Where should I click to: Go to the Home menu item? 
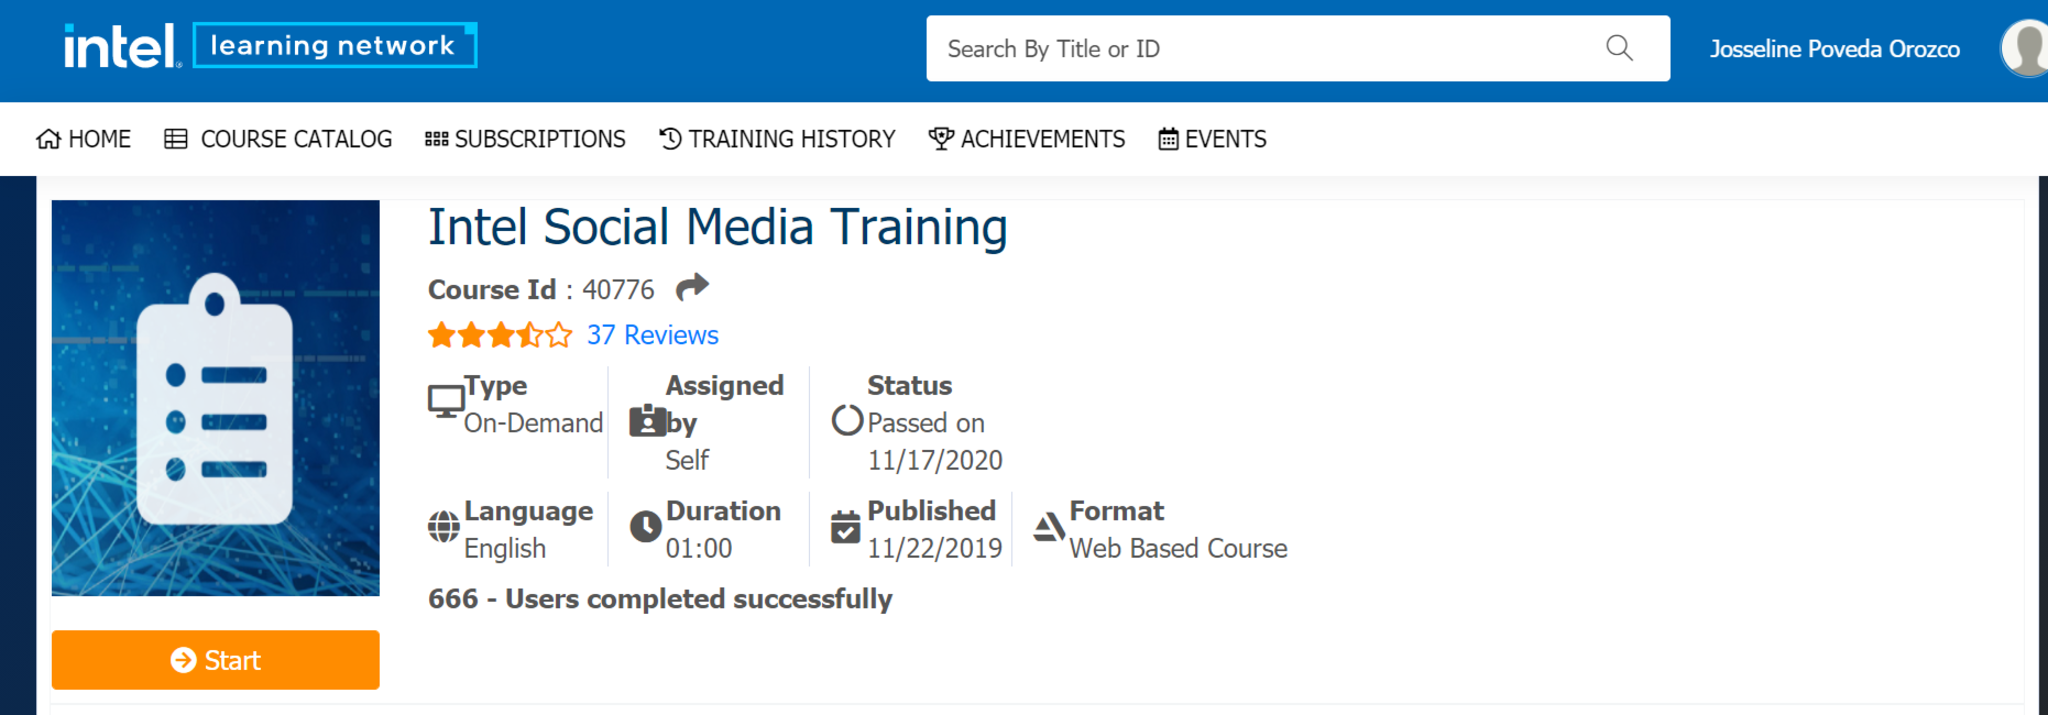click(x=84, y=139)
